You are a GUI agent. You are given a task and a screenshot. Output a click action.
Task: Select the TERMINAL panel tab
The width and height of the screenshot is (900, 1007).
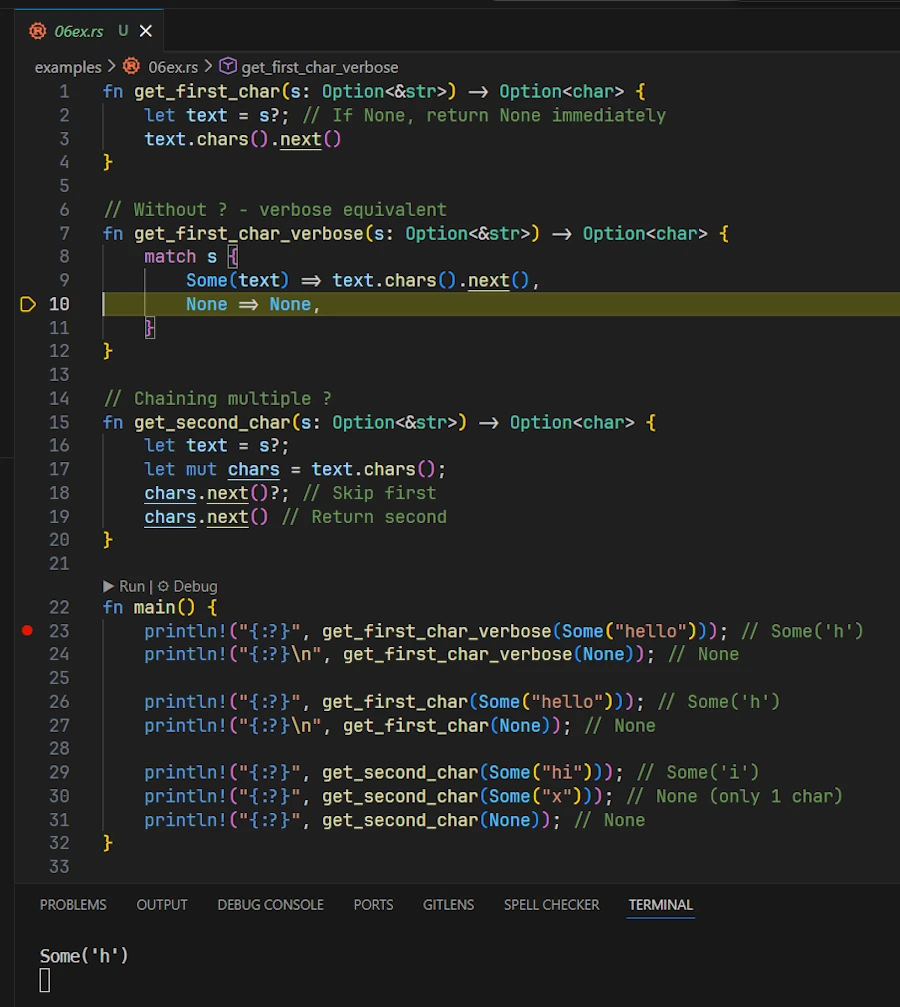coord(660,904)
